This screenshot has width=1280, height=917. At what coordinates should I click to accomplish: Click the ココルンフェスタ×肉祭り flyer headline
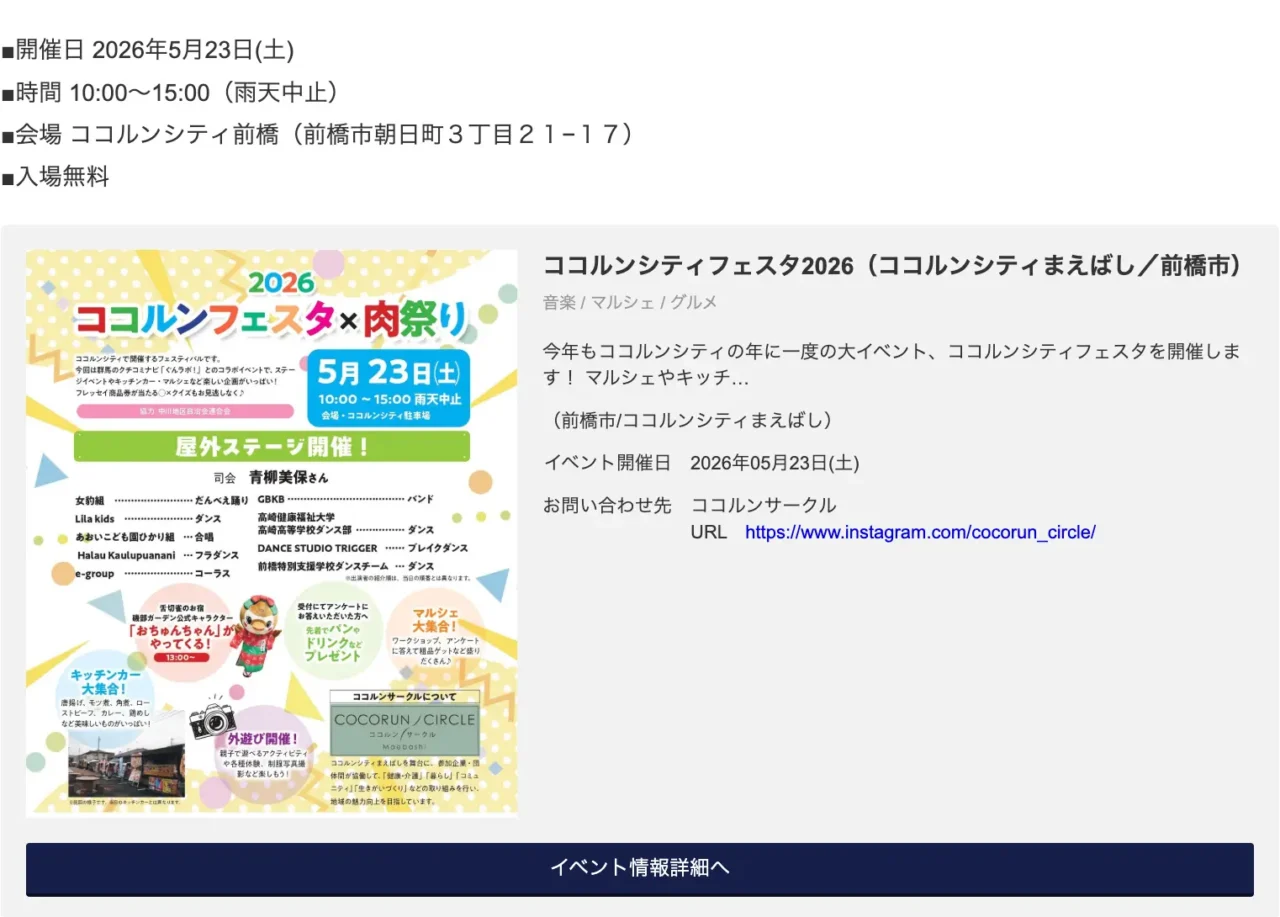tap(270, 319)
